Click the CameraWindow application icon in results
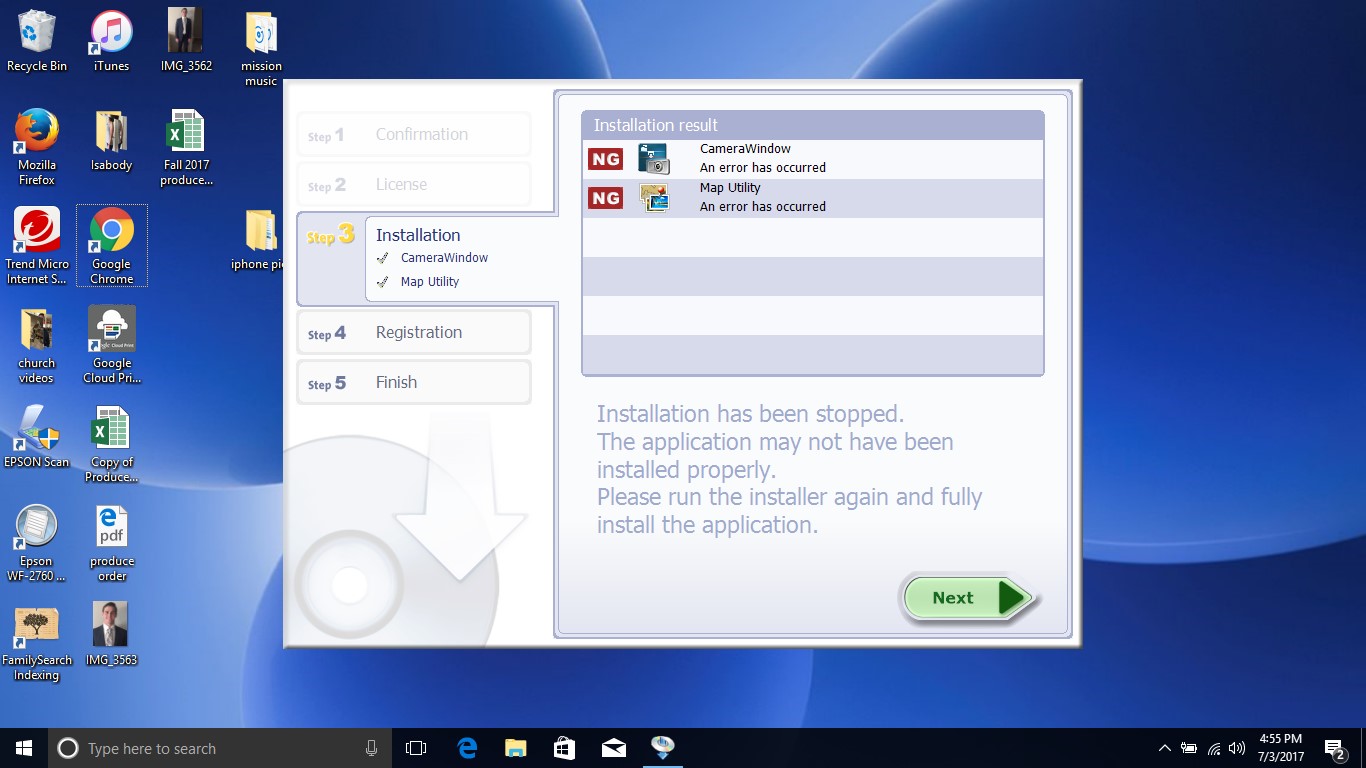The height and width of the screenshot is (768, 1366). click(x=654, y=157)
